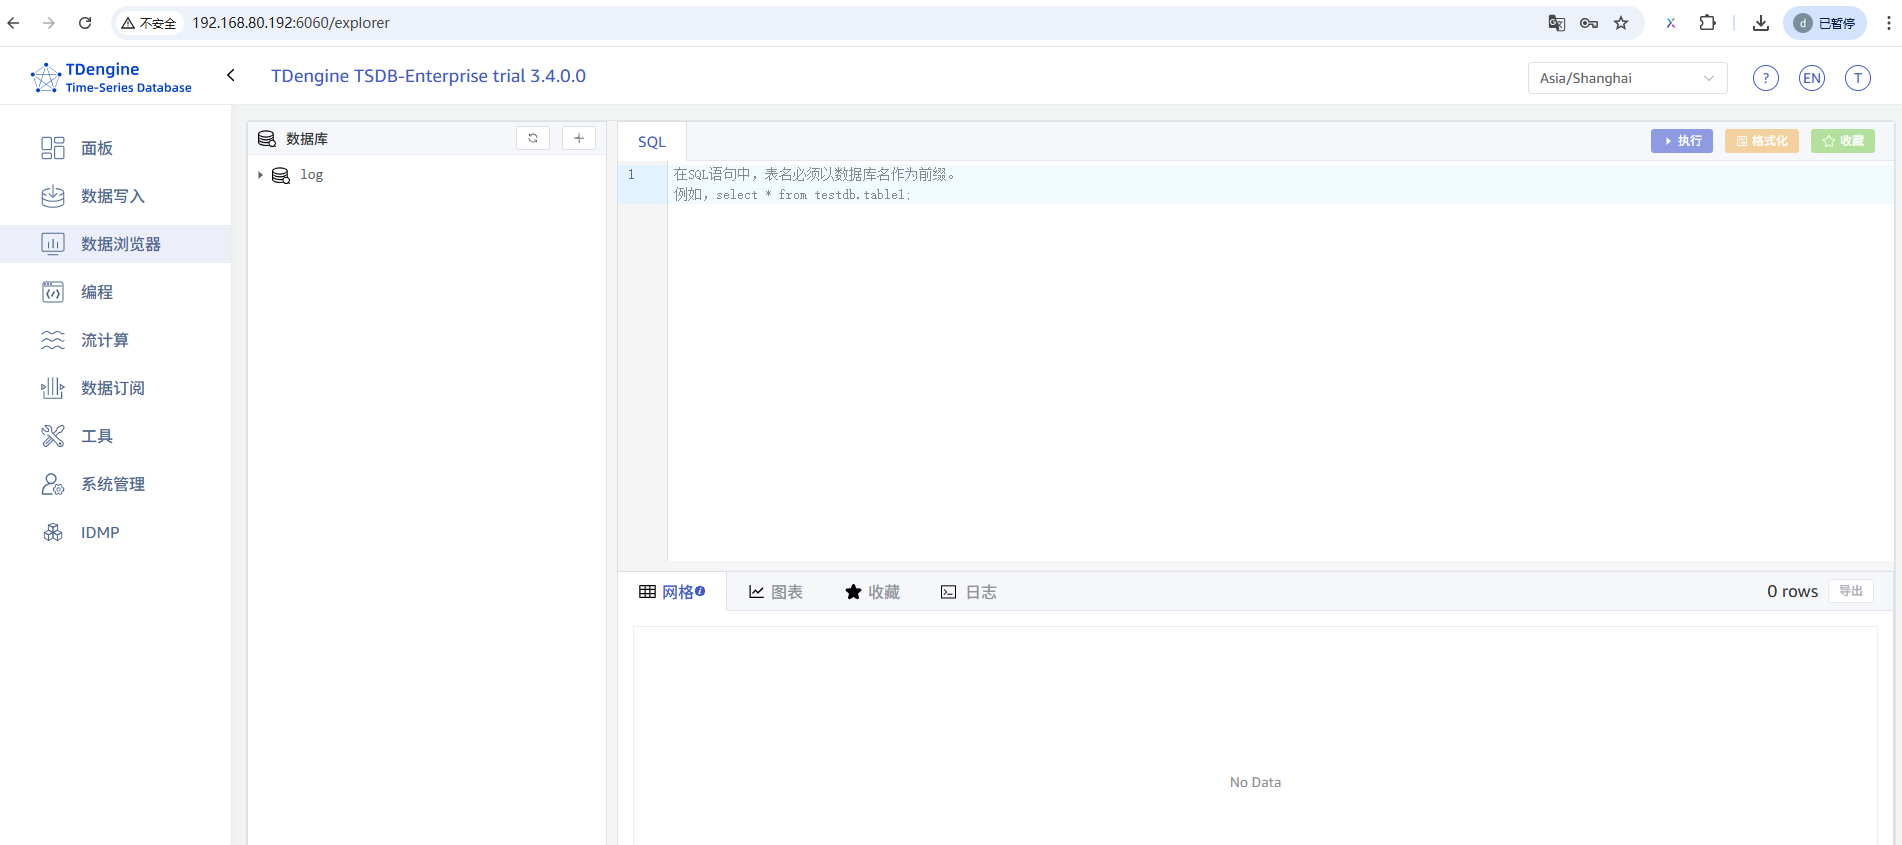Expand the log database tree node
The image size is (1902, 845).
tap(260, 175)
